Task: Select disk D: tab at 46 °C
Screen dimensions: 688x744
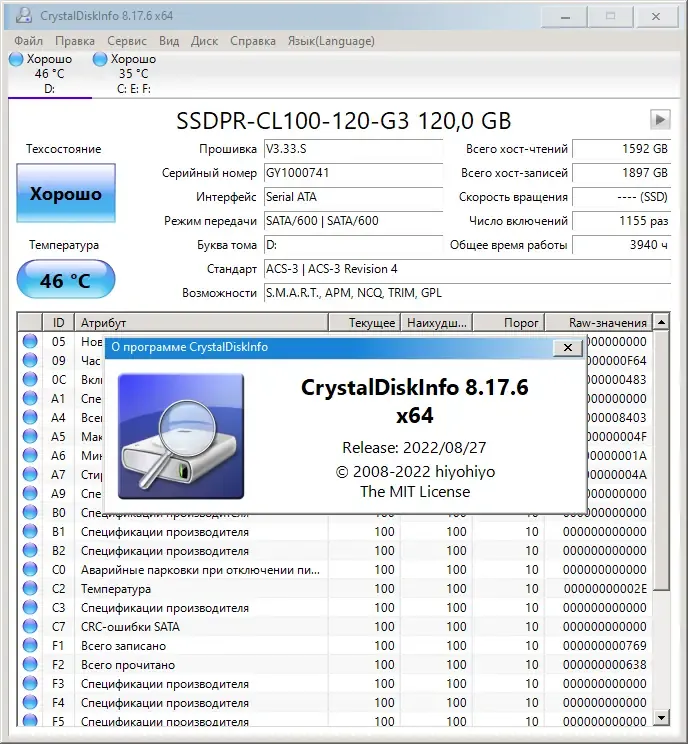Action: click(x=49, y=74)
